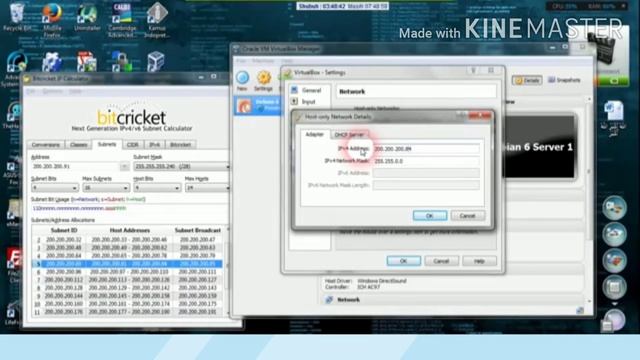Click Help in VirtualBox Settings dialog

(479, 261)
